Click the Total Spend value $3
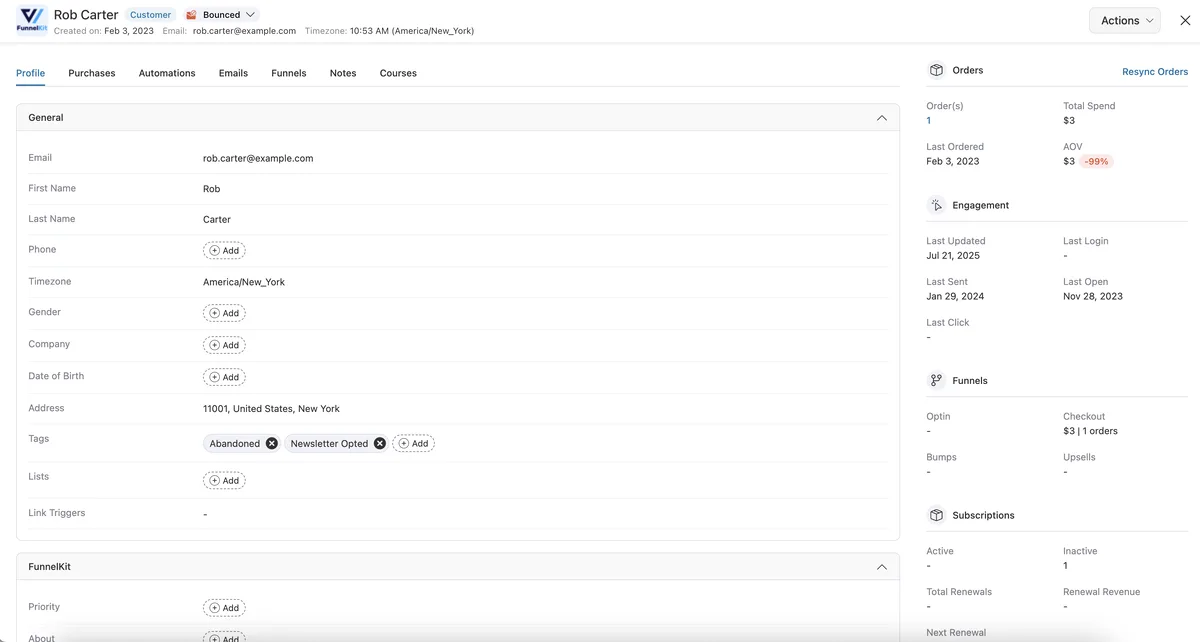 pyautogui.click(x=1069, y=120)
